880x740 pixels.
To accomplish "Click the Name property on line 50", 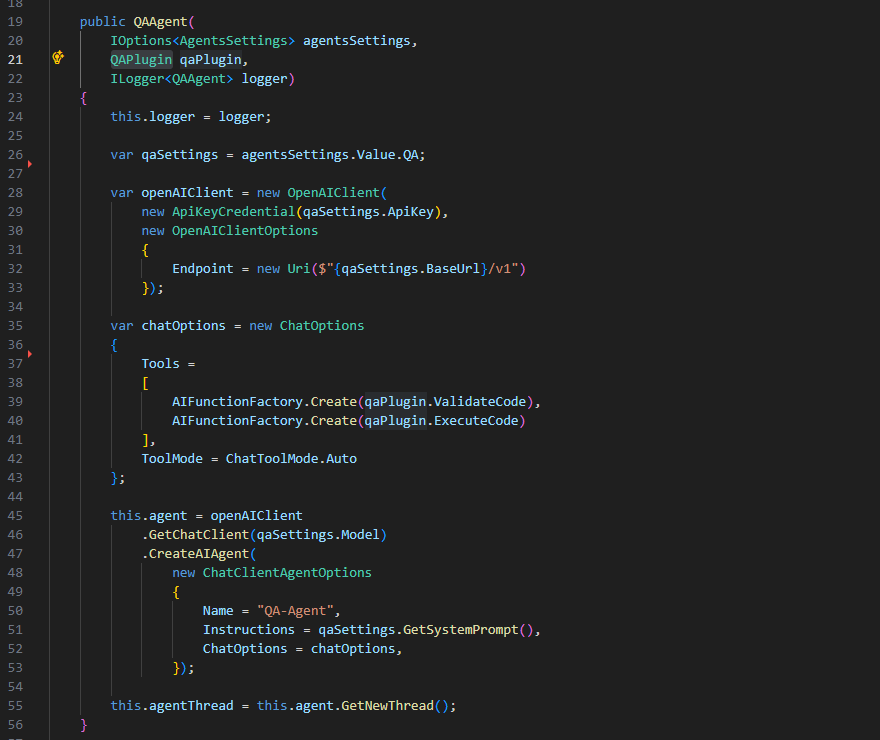I will coord(218,611).
